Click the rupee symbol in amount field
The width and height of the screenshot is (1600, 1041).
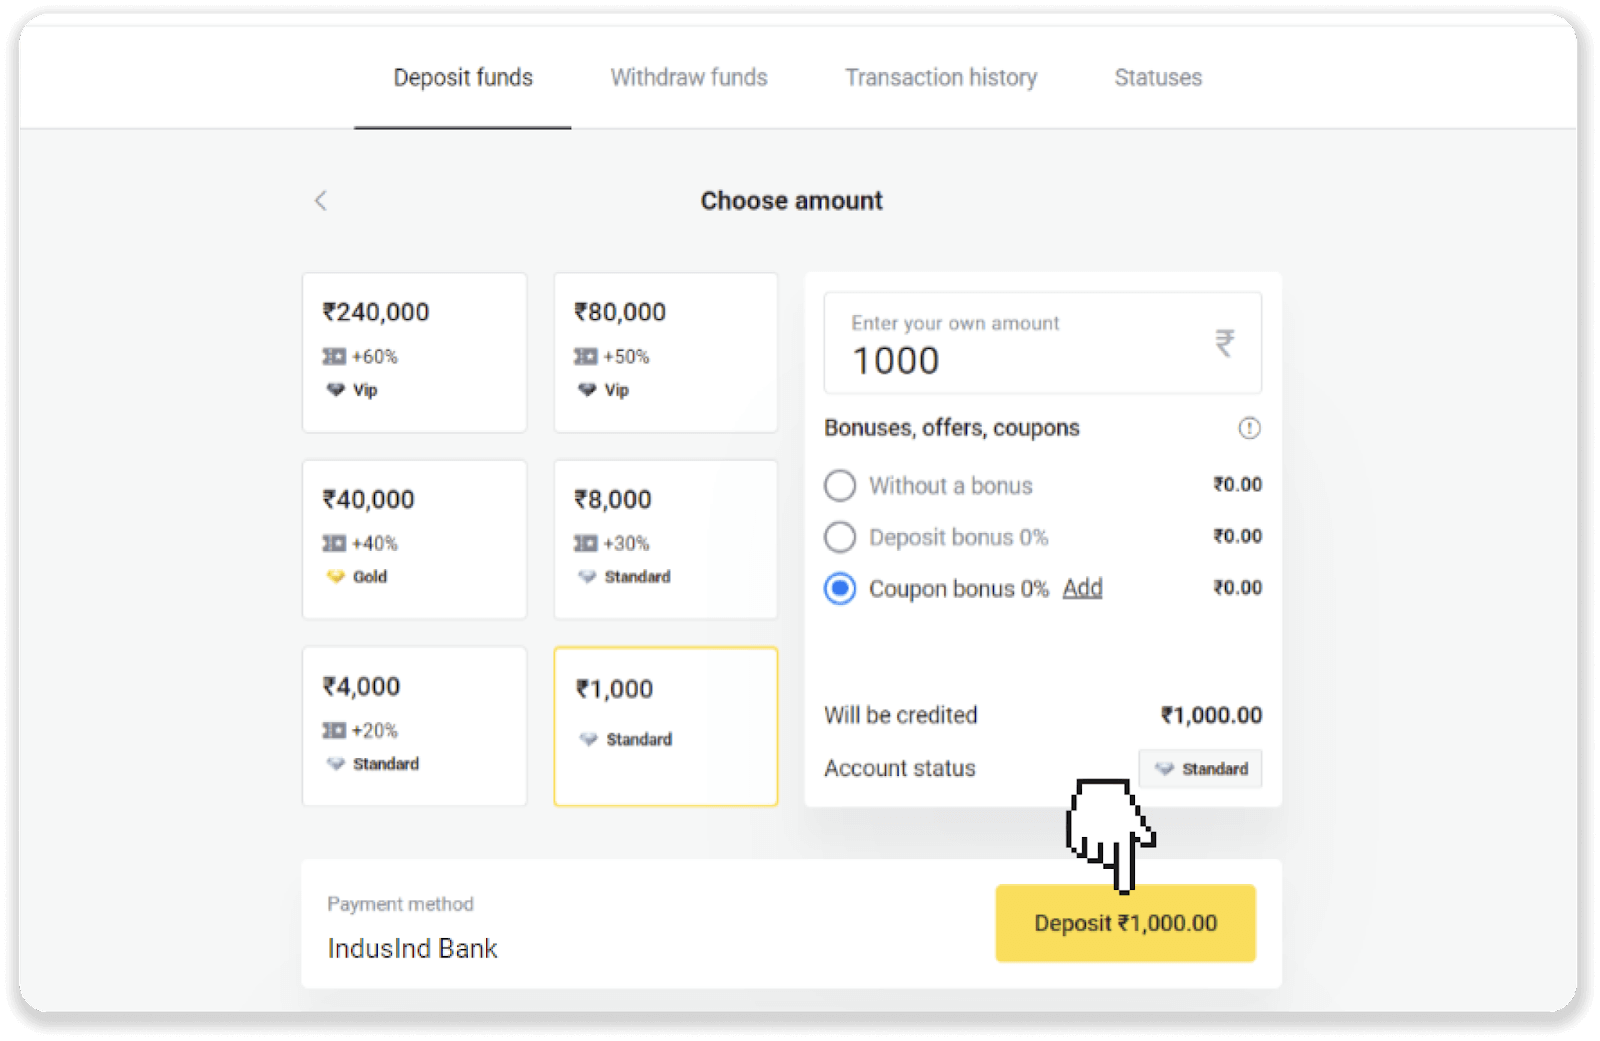1225,343
